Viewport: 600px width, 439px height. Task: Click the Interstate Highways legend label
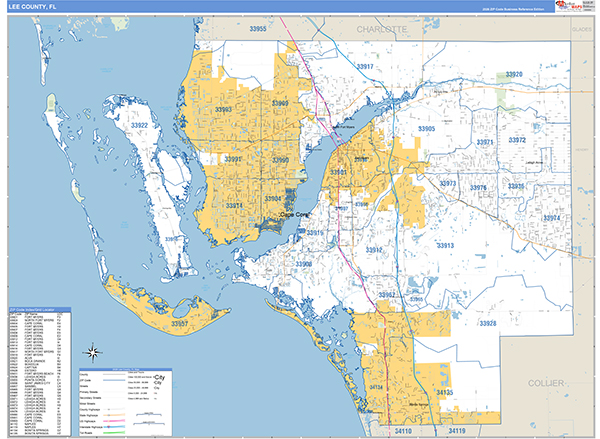point(91,427)
